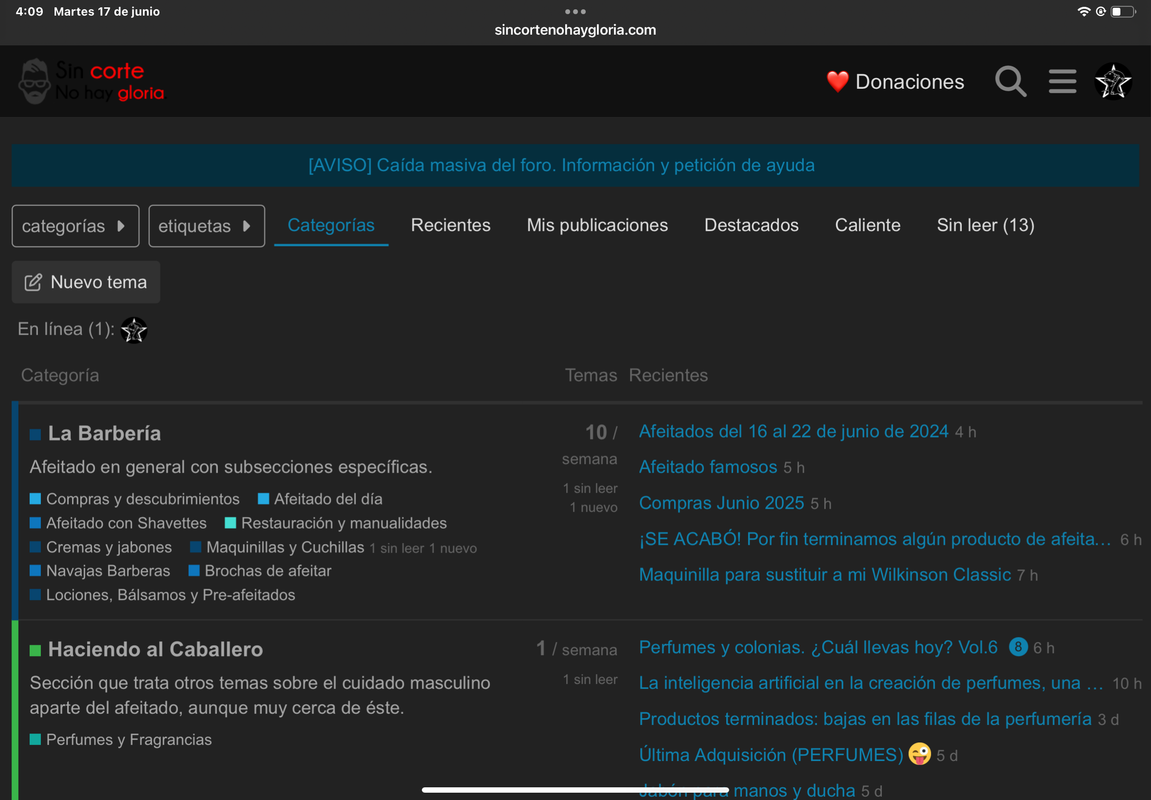Click the winking emoji after Última Adquisición
1151x800 pixels.
919,754
